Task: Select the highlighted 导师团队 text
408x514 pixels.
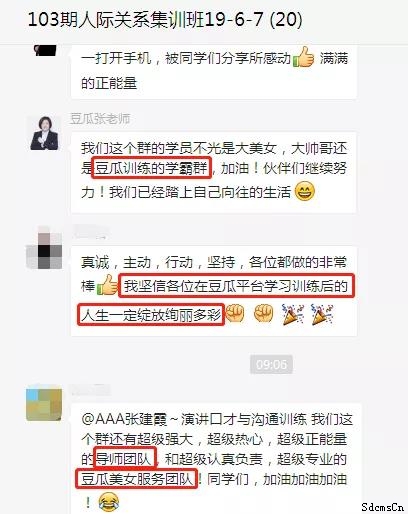Action: click(125, 457)
